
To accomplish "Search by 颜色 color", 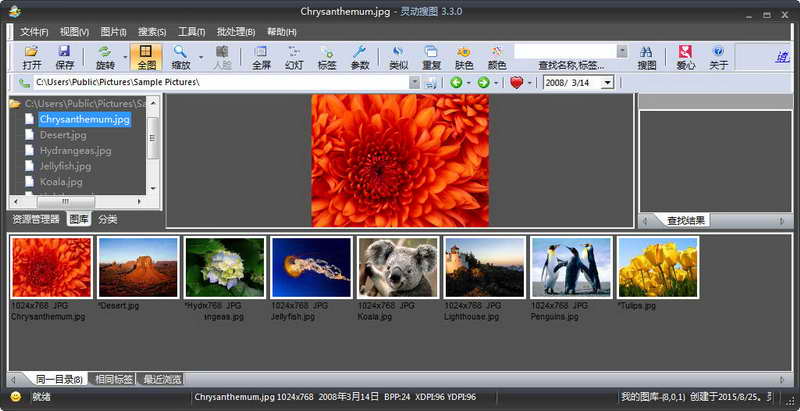I will pyautogui.click(x=496, y=57).
